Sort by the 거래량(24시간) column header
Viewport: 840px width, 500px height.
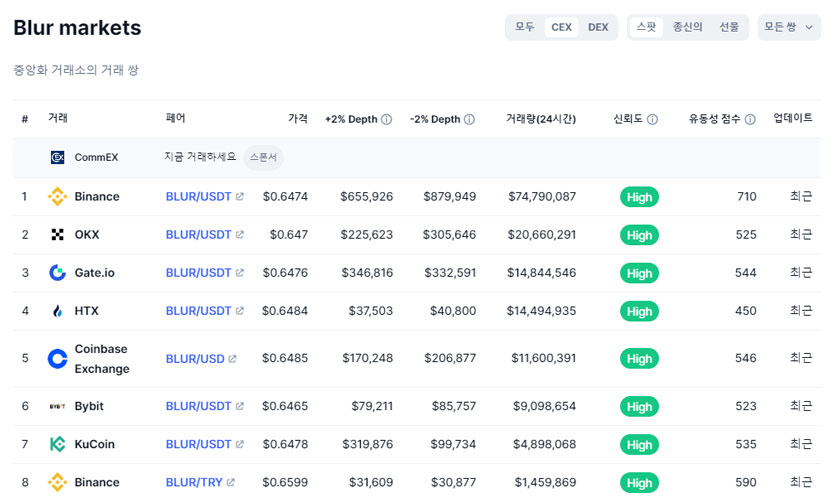(x=541, y=118)
